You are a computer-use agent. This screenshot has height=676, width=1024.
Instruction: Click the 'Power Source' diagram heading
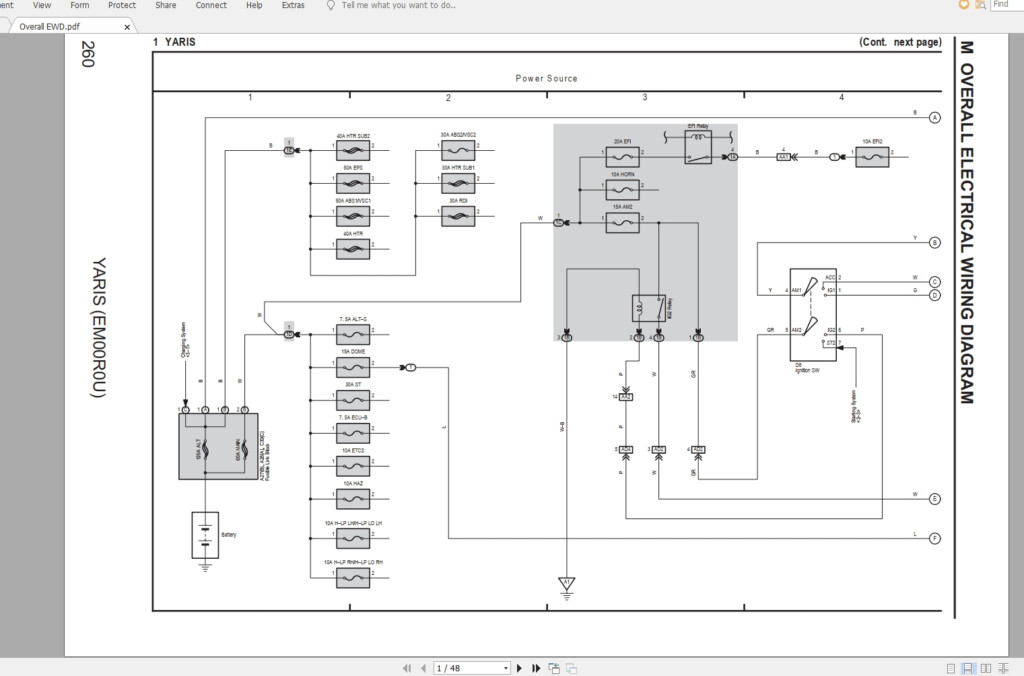click(547, 78)
